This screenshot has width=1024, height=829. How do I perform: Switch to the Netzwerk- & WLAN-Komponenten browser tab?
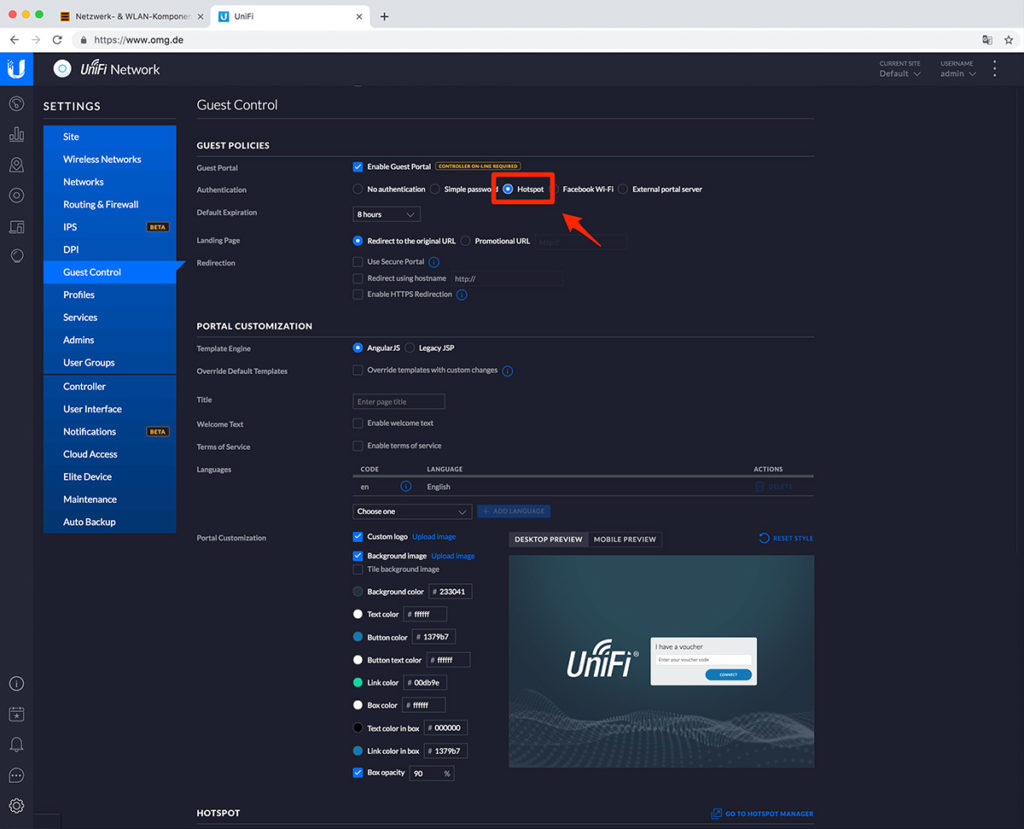point(131,16)
